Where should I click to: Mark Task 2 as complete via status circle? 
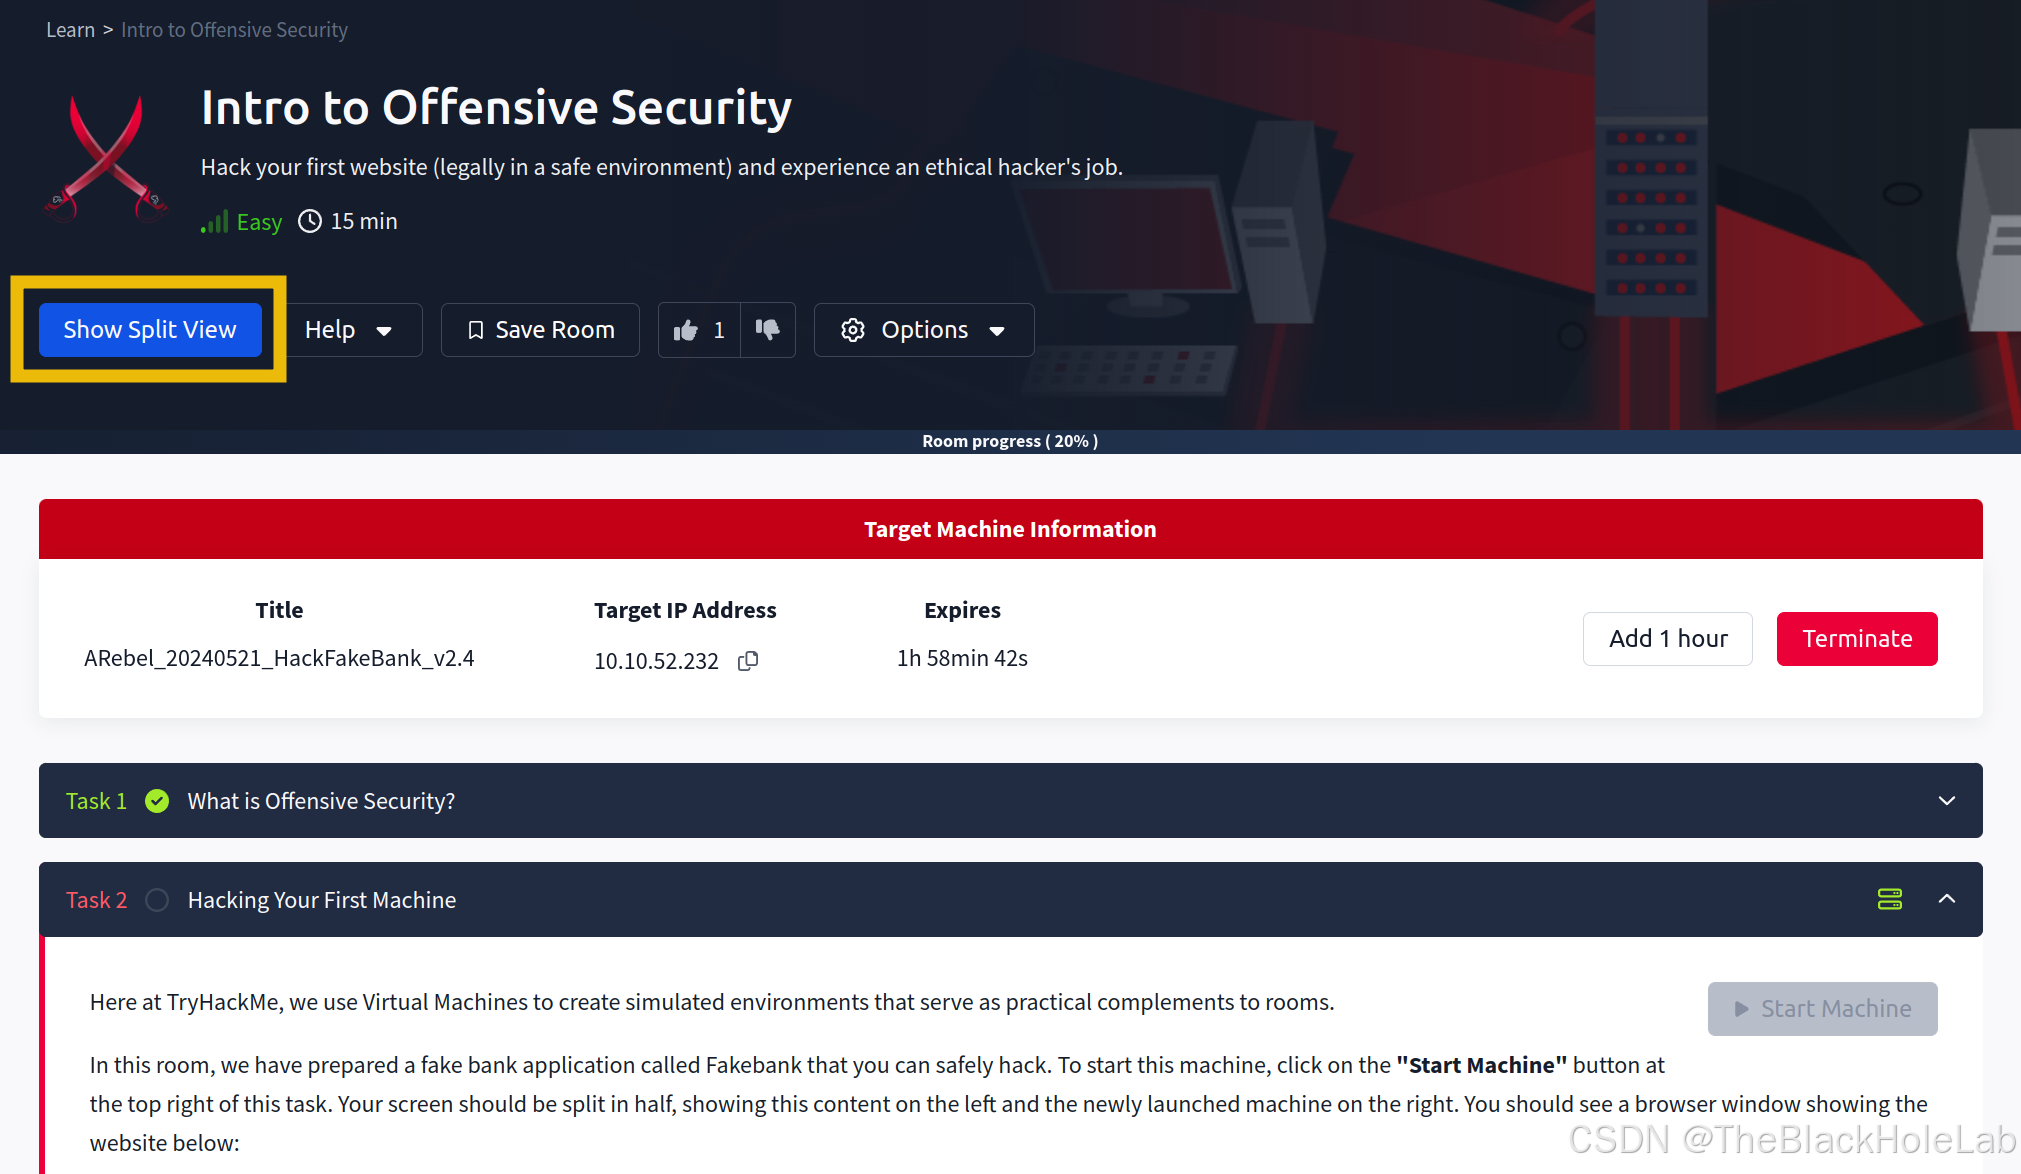click(157, 900)
